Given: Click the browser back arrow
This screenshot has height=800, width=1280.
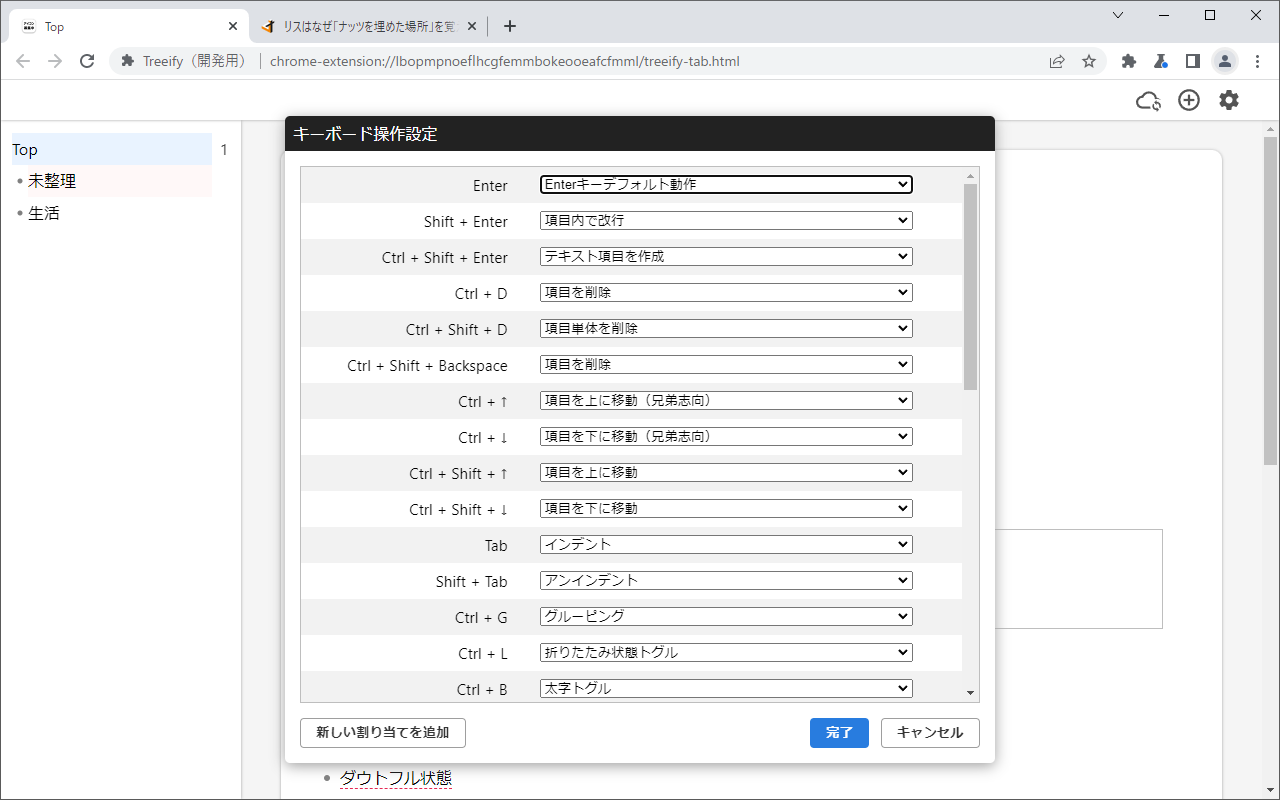Looking at the screenshot, I should pyautogui.click(x=23, y=61).
